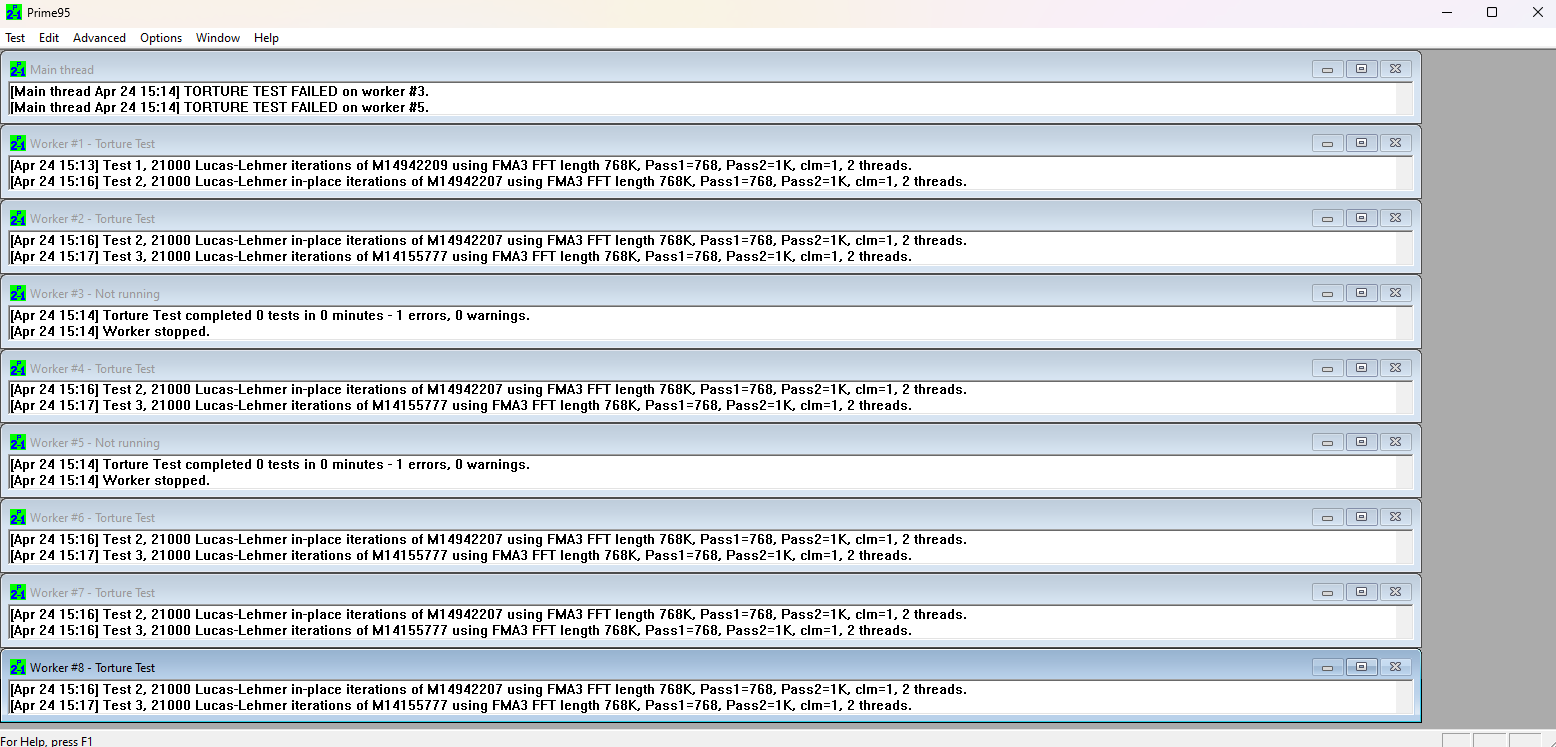Close the Worker #3 child window
Image resolution: width=1556 pixels, height=747 pixels.
coord(1395,293)
